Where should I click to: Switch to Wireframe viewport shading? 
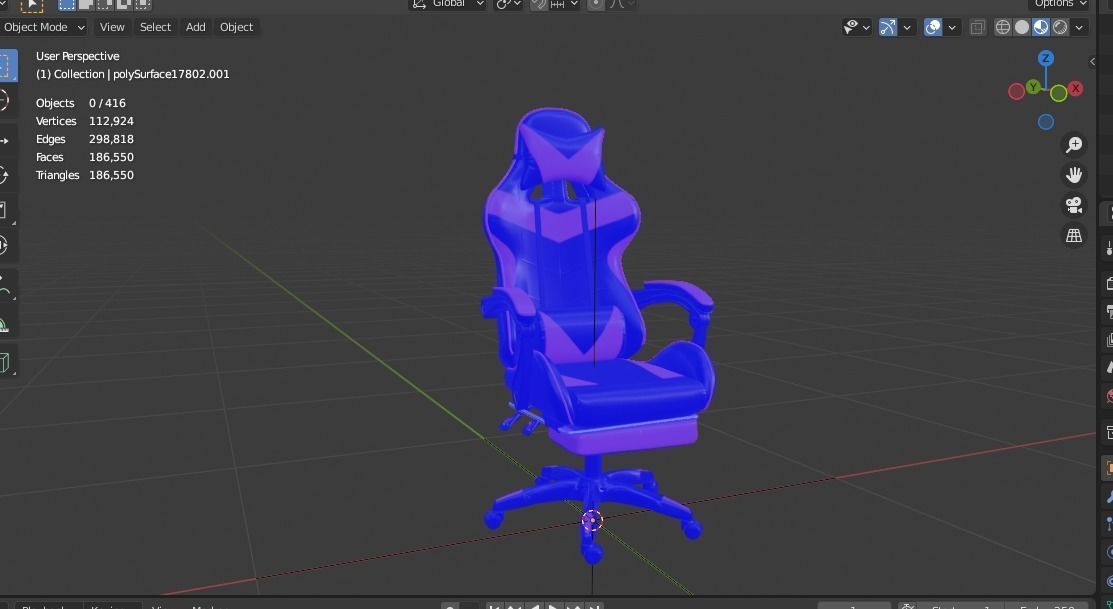[1003, 27]
